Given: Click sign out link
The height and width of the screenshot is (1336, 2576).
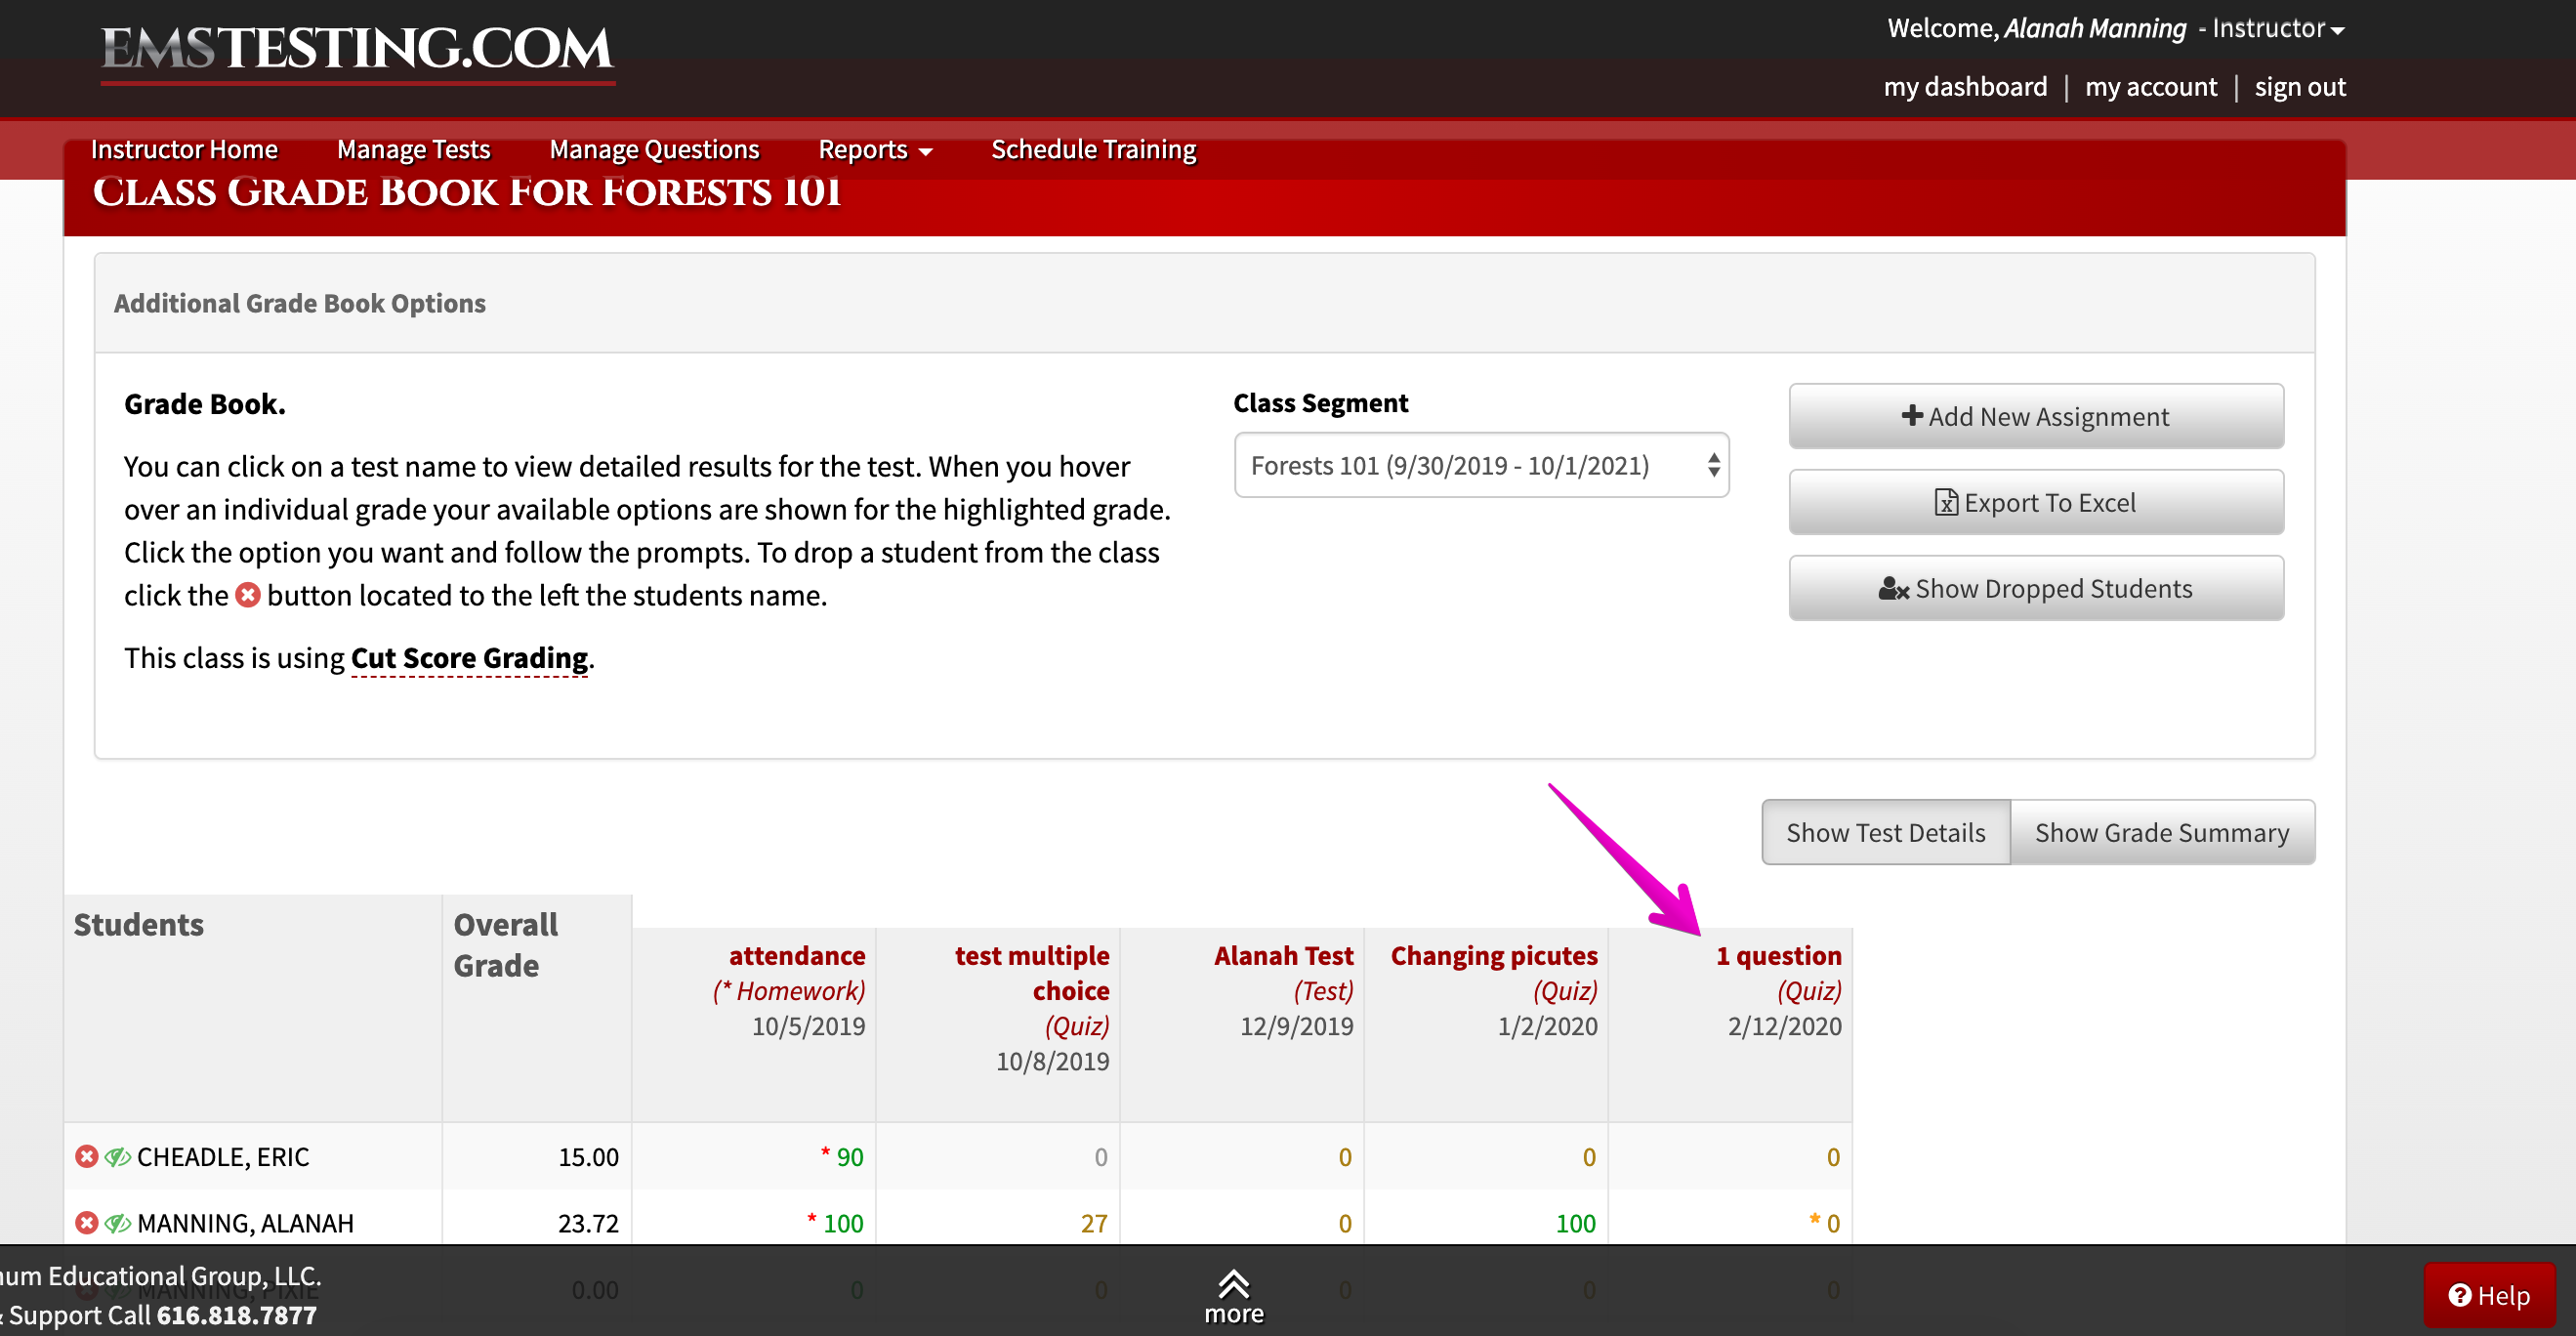Looking at the screenshot, I should tap(2299, 87).
